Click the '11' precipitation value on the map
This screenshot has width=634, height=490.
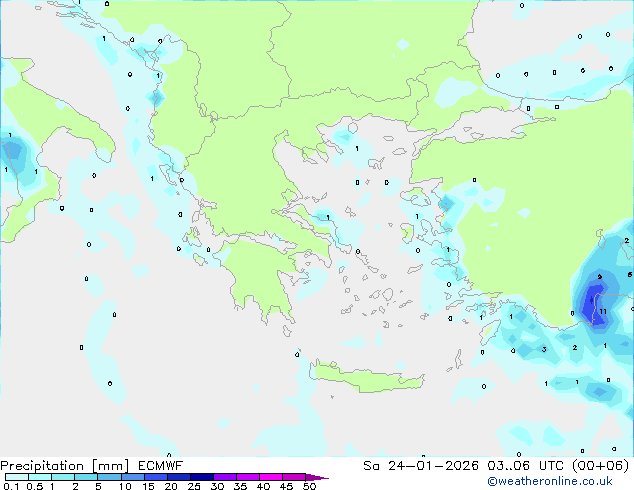(603, 311)
